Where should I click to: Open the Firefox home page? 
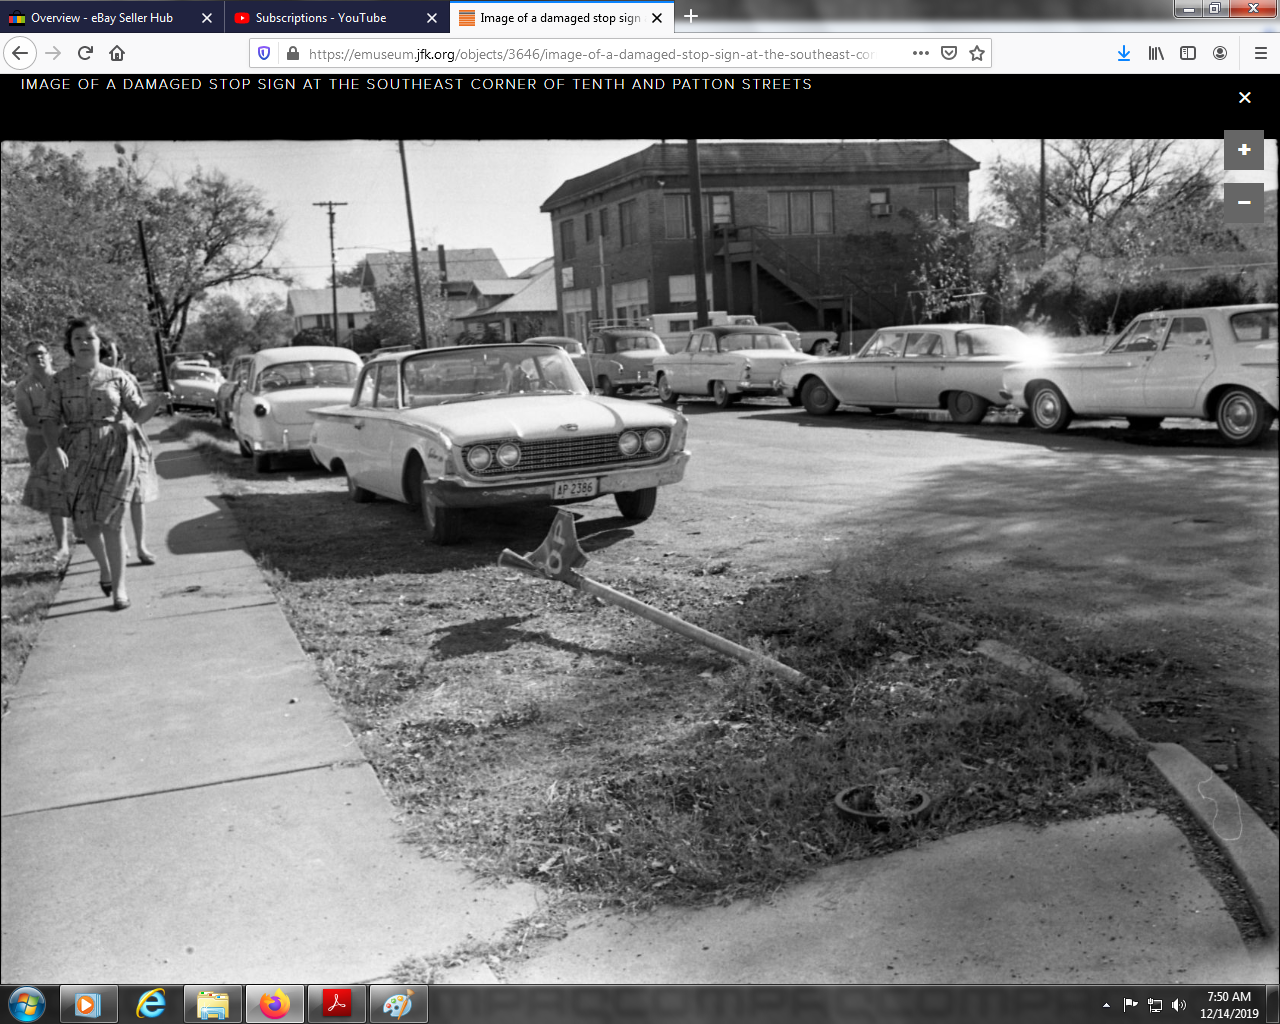coord(117,53)
